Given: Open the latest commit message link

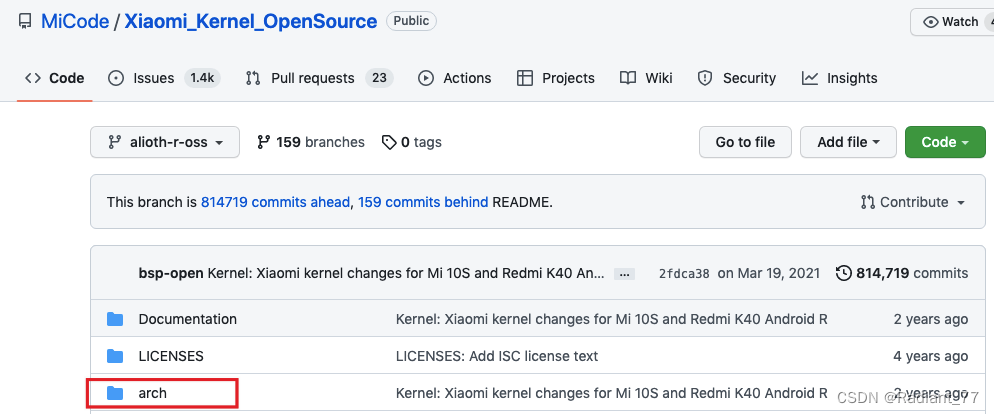Looking at the screenshot, I should pos(406,273).
